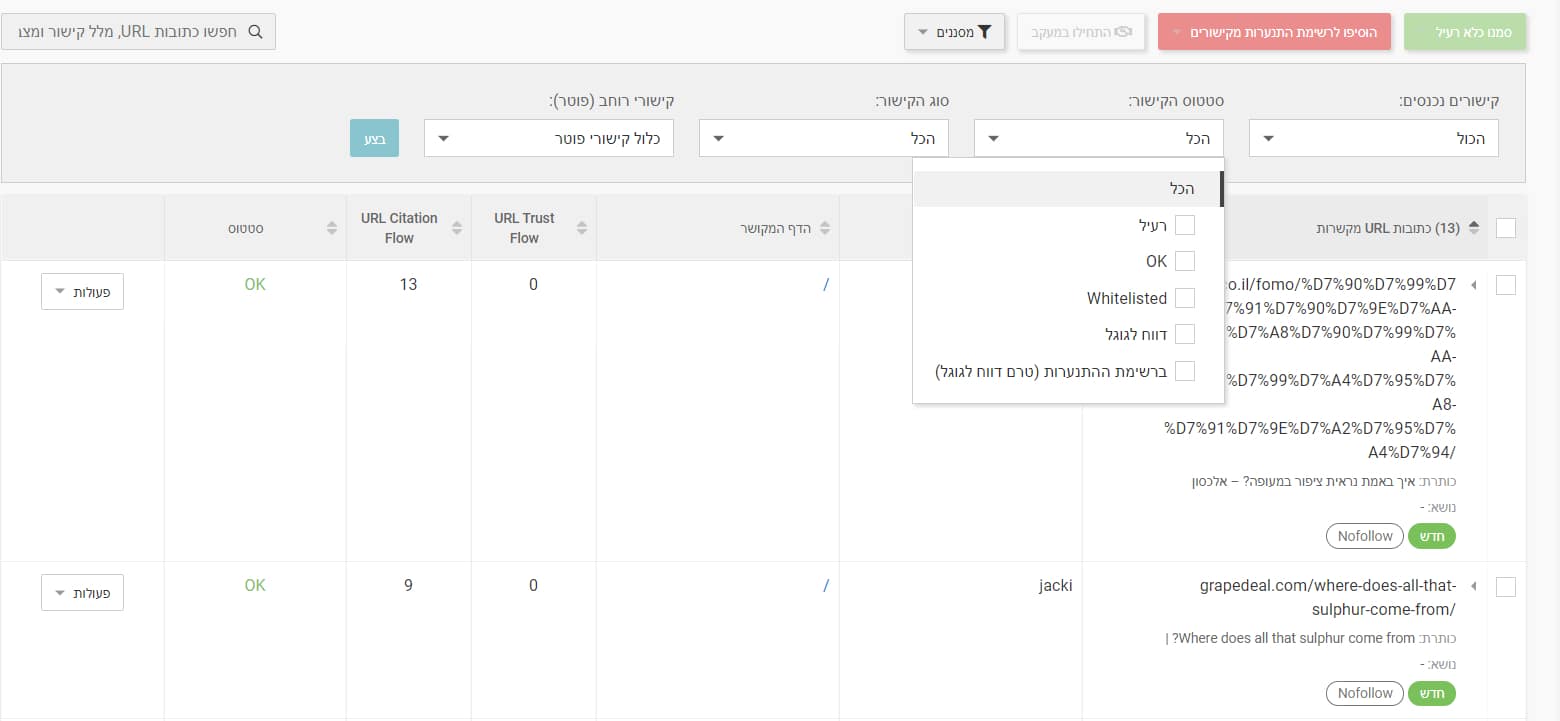This screenshot has width=1560, height=721.
Task: Click the magnifier icon in the search box
Action: (x=255, y=32)
